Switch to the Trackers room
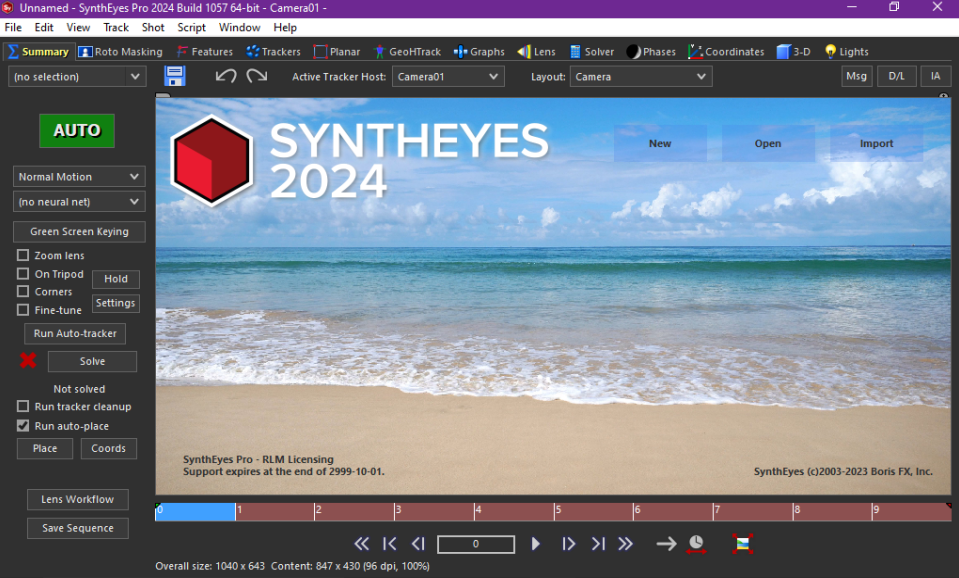959x578 pixels. (x=273, y=51)
